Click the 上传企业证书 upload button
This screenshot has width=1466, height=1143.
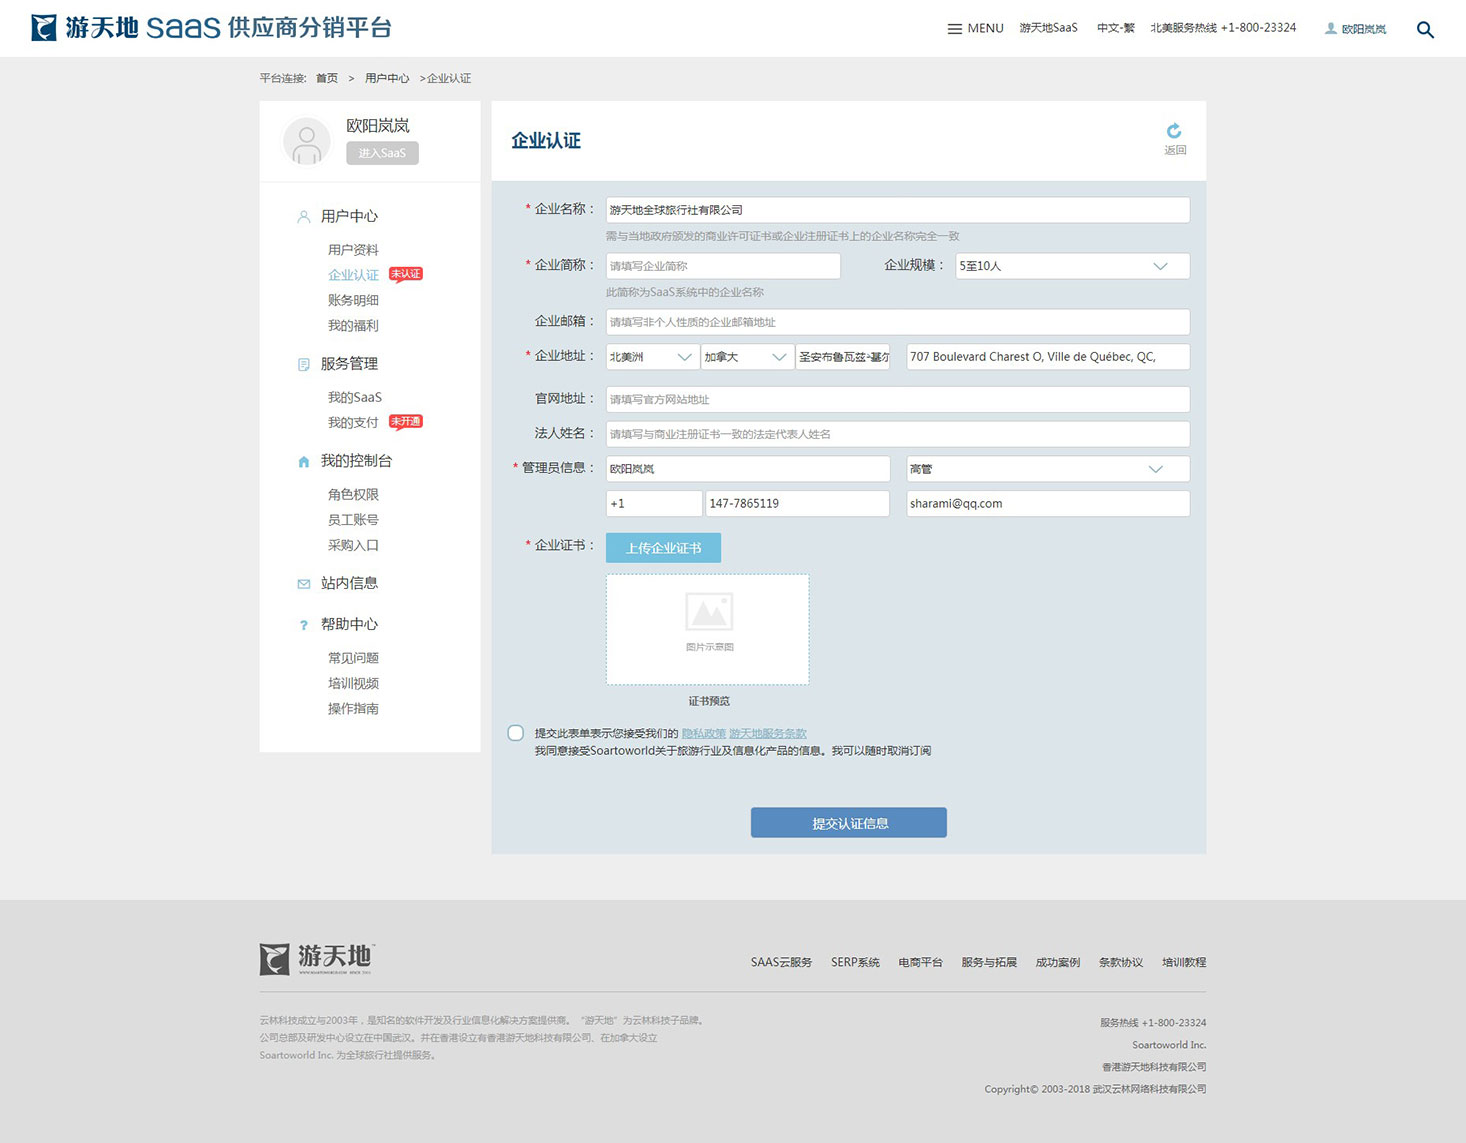coord(663,548)
